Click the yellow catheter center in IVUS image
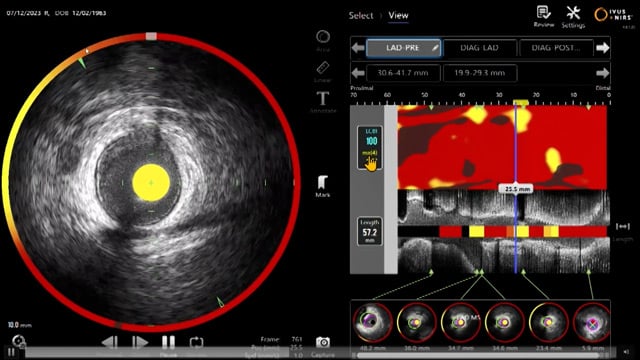 tap(151, 182)
